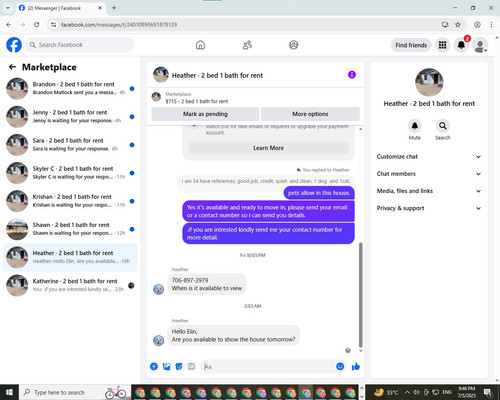Expand Chat members section
The image size is (500, 400).
[429, 174]
